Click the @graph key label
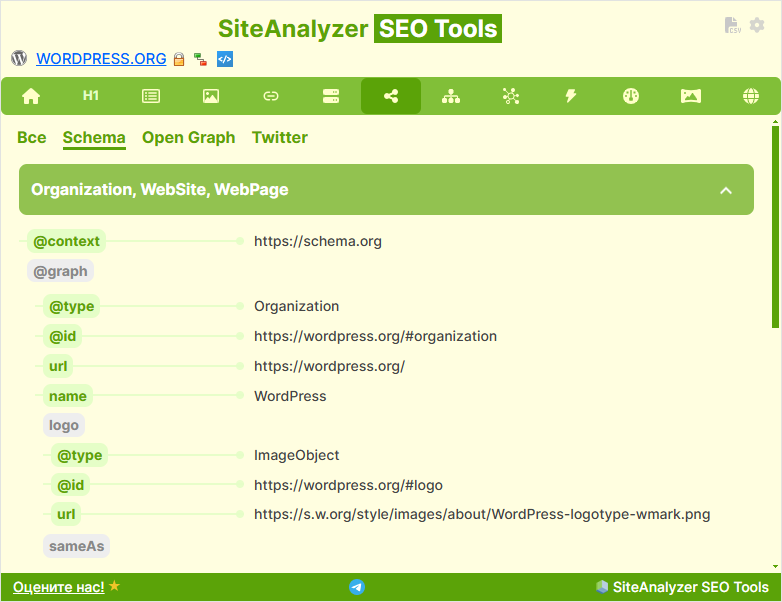This screenshot has height=602, width=782. 60,271
